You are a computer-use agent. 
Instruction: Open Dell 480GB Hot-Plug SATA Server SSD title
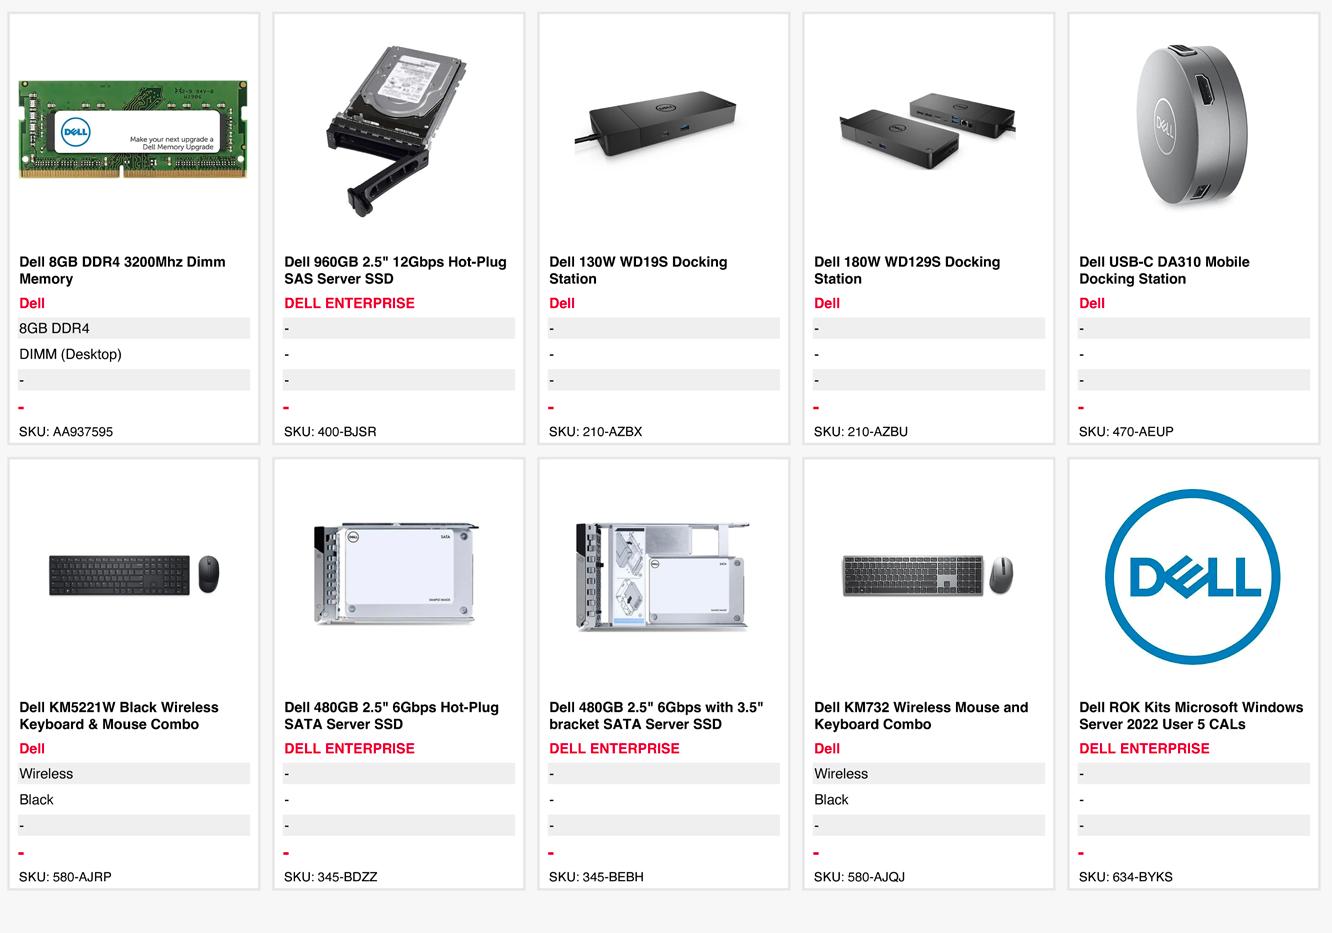(391, 715)
